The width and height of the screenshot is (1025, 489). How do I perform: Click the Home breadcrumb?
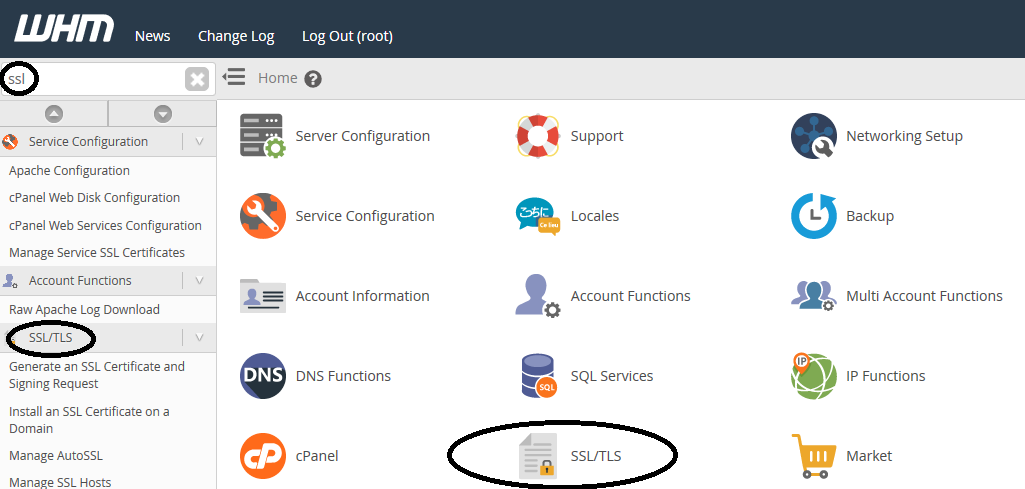tap(278, 78)
